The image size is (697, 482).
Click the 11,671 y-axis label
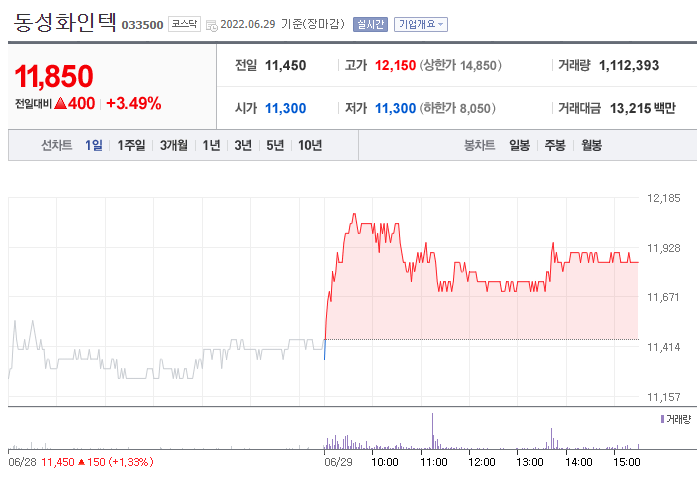pyautogui.click(x=663, y=297)
